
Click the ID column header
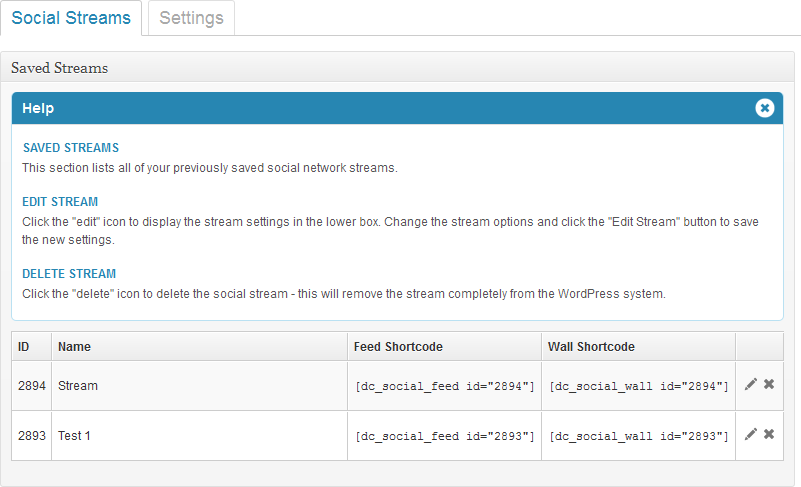click(23, 347)
